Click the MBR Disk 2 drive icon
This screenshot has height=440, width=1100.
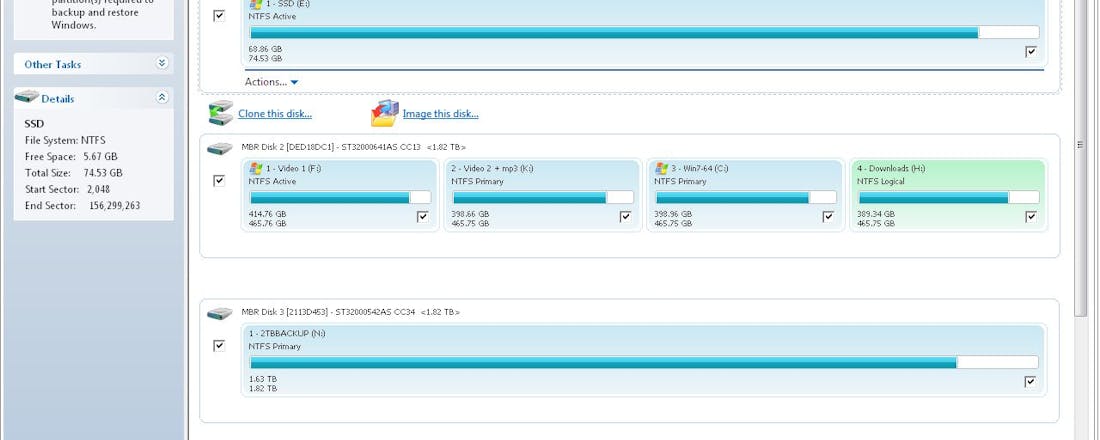219,148
